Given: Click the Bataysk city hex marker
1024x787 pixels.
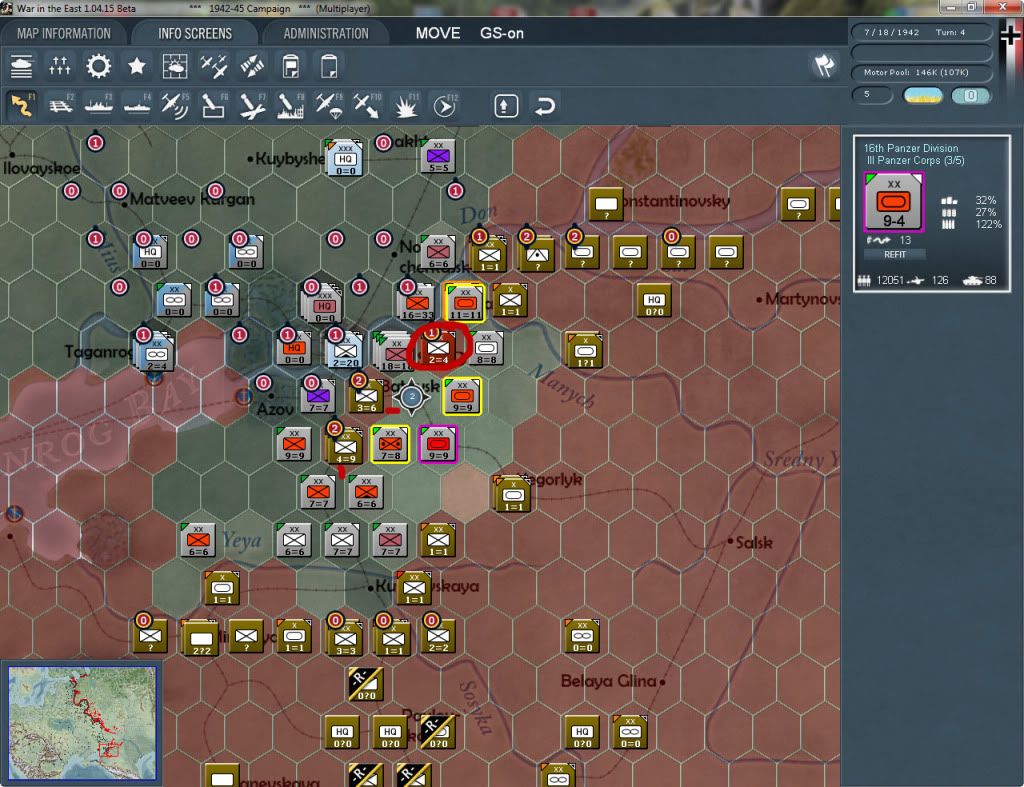Looking at the screenshot, I should pyautogui.click(x=412, y=396).
